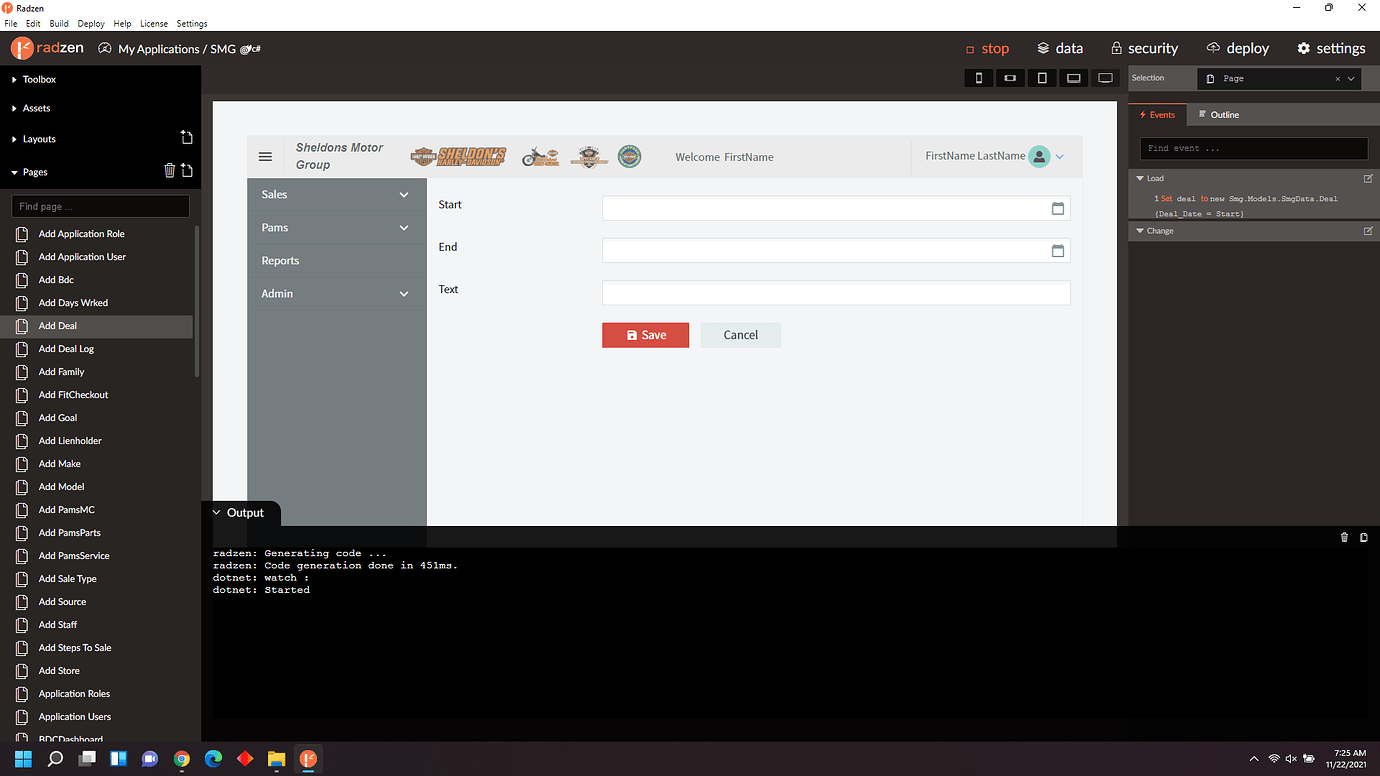
Task: Clear the Output console with the trash icon
Action: [x=1344, y=537]
